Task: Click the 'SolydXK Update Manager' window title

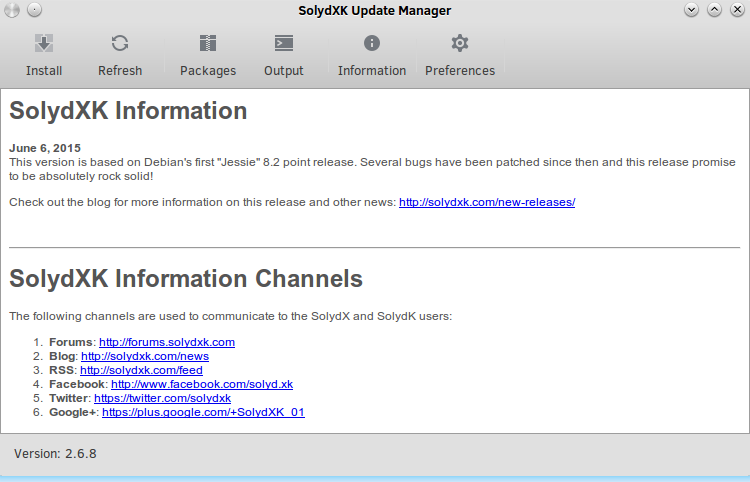Action: [x=375, y=11]
